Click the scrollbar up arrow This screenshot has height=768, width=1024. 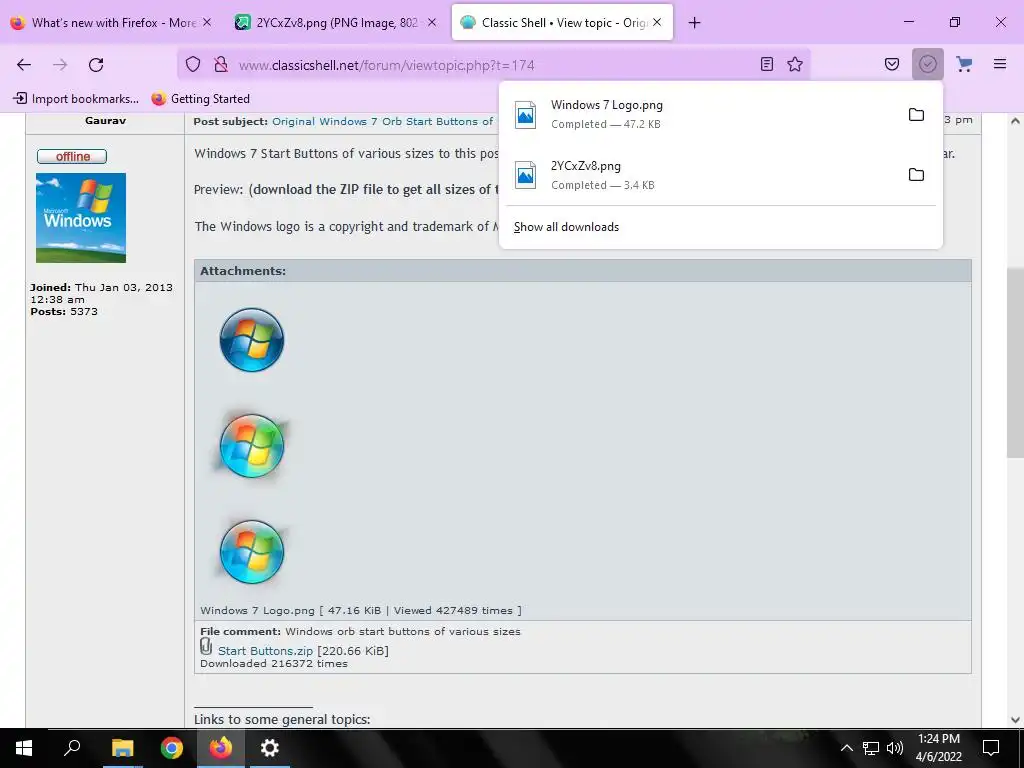(1015, 121)
